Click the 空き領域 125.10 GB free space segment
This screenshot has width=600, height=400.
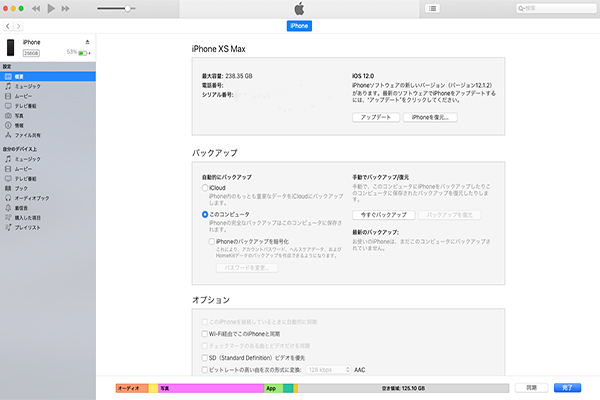[x=403, y=388]
